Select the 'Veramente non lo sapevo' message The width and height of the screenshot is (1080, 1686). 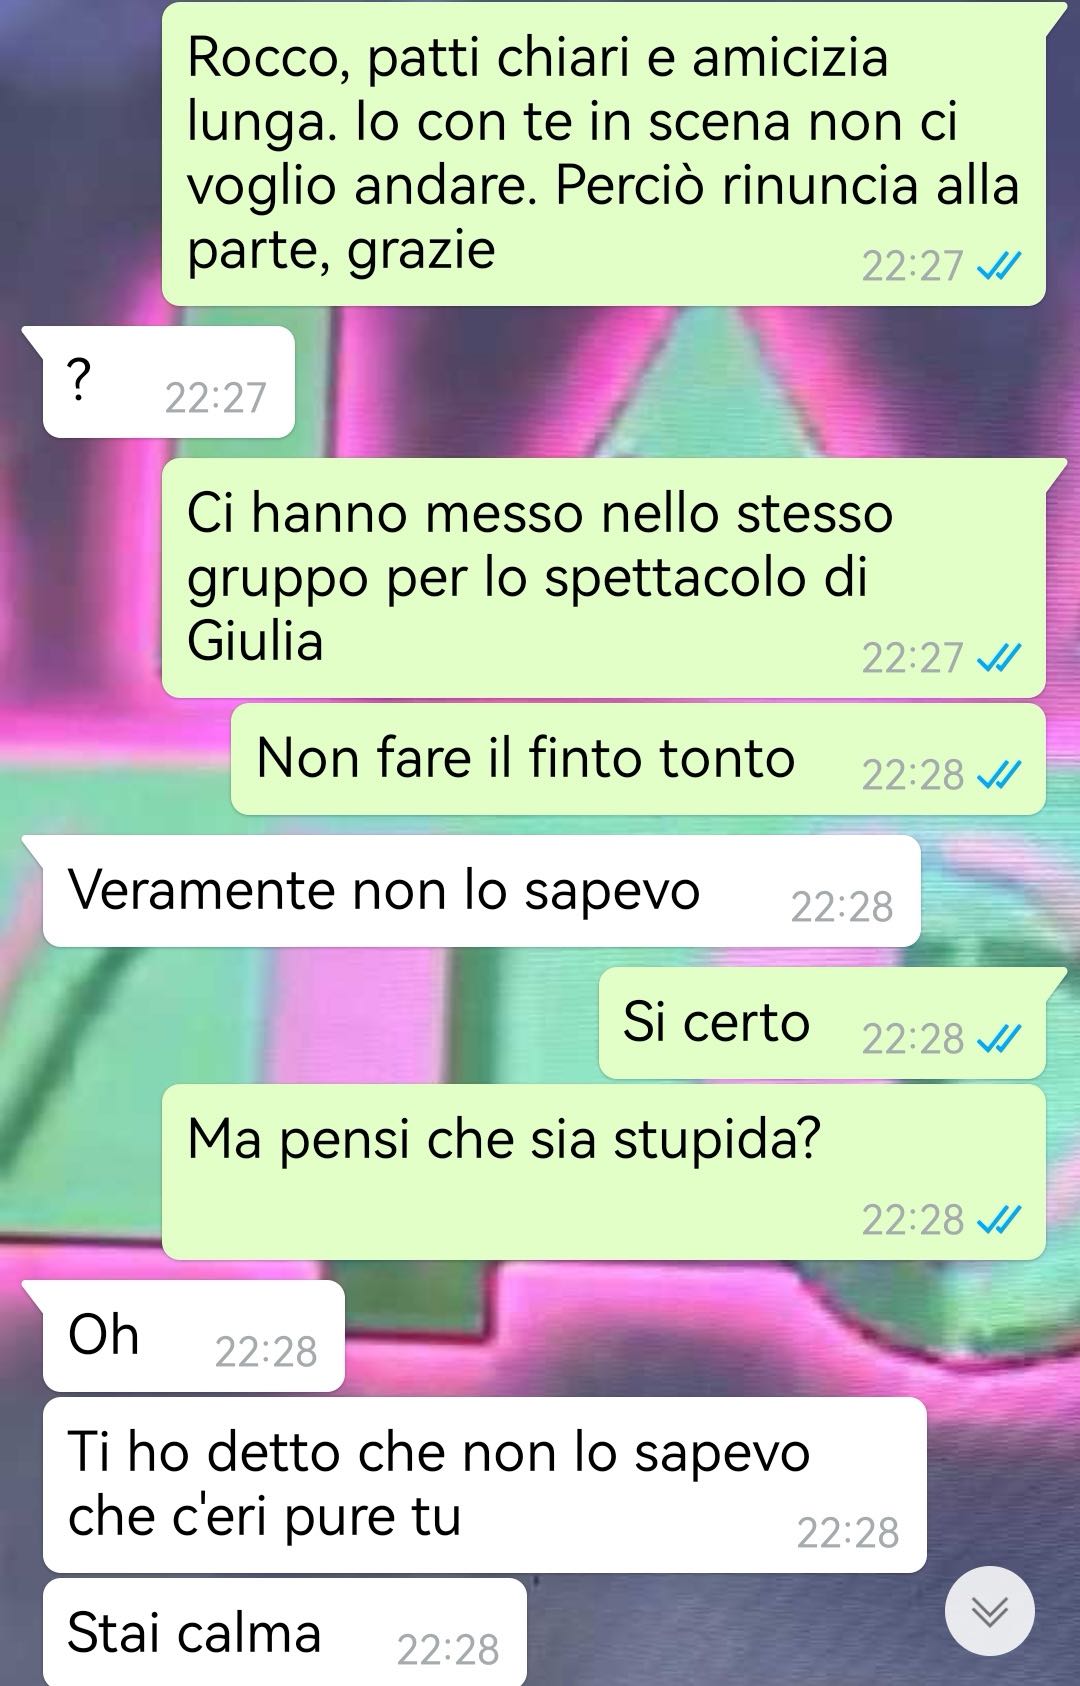pos(481,891)
